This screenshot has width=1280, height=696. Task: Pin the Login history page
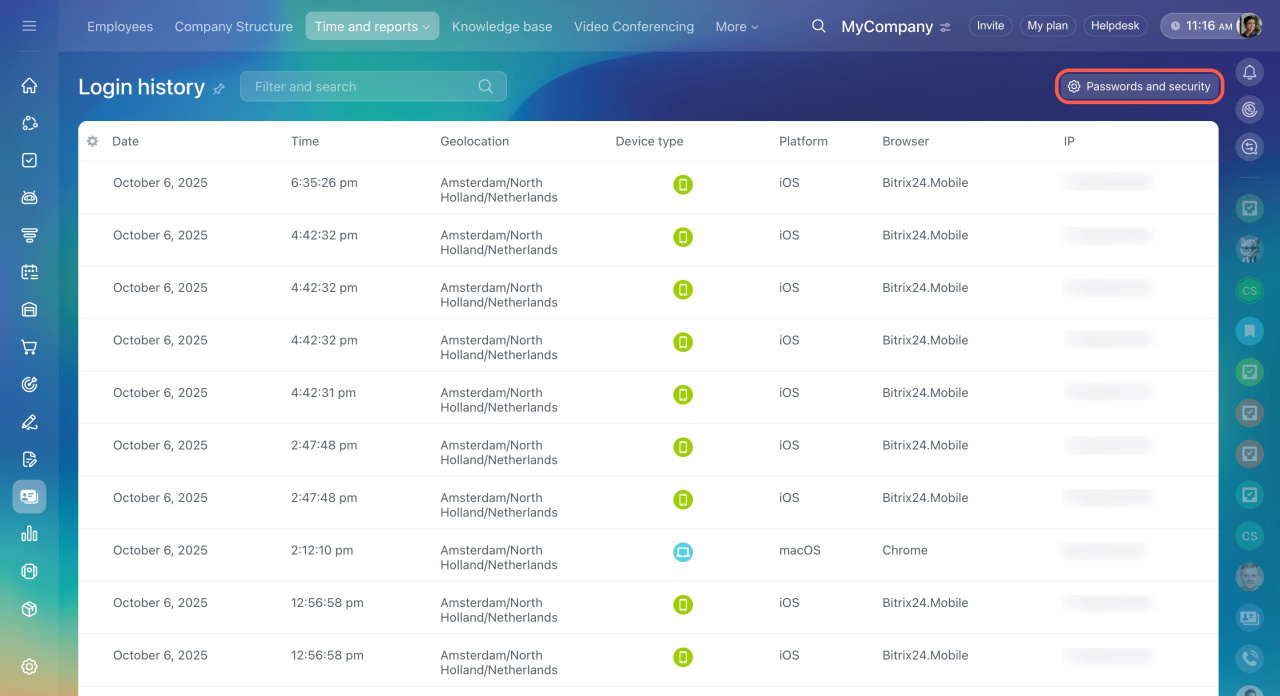[x=219, y=89]
